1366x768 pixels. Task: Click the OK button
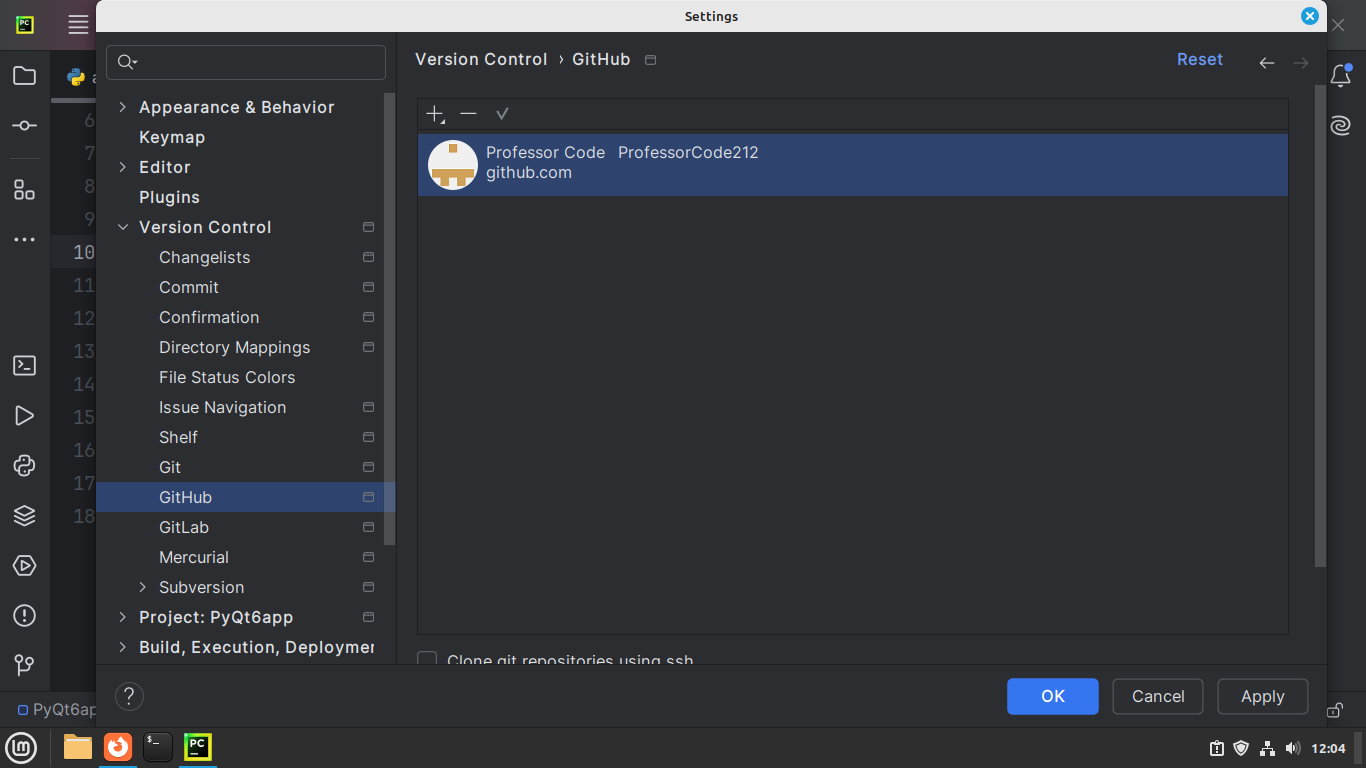click(x=1053, y=696)
